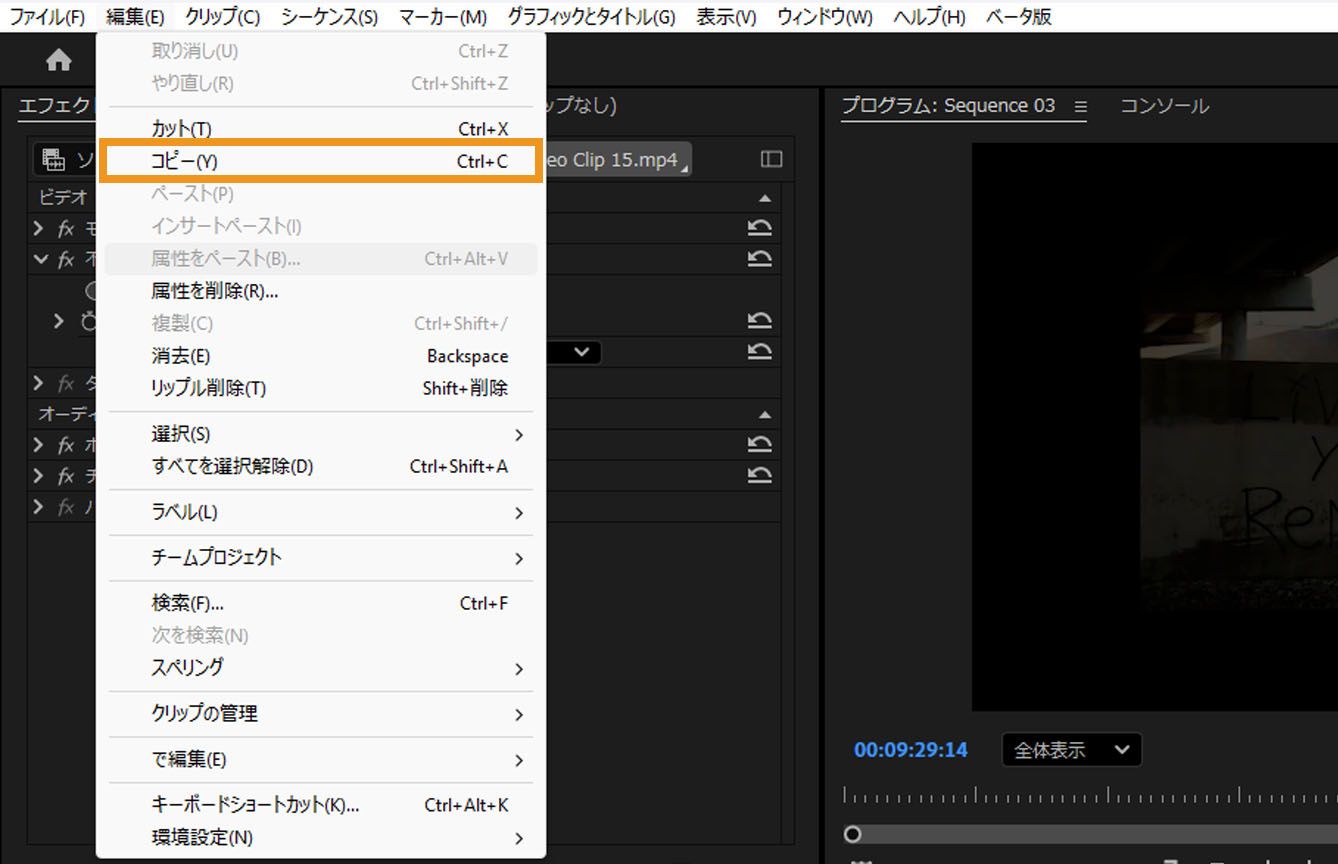Open the チームプロジェクト submenu

pos(321,558)
